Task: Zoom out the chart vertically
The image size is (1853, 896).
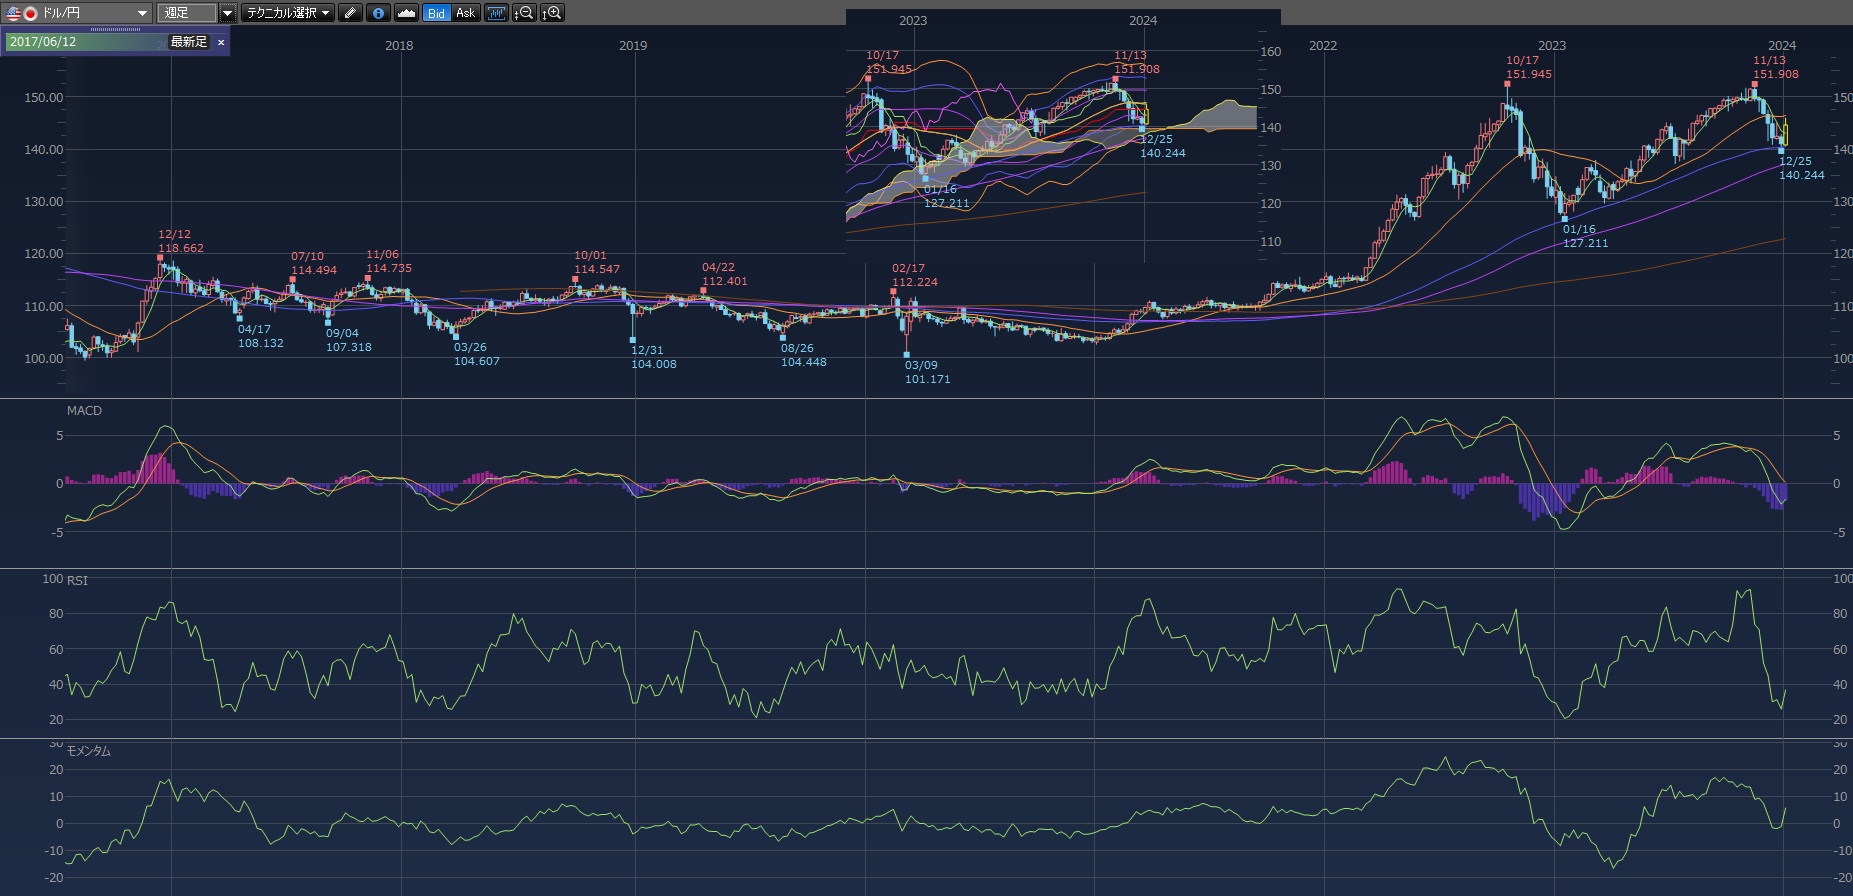Action: click(x=523, y=13)
